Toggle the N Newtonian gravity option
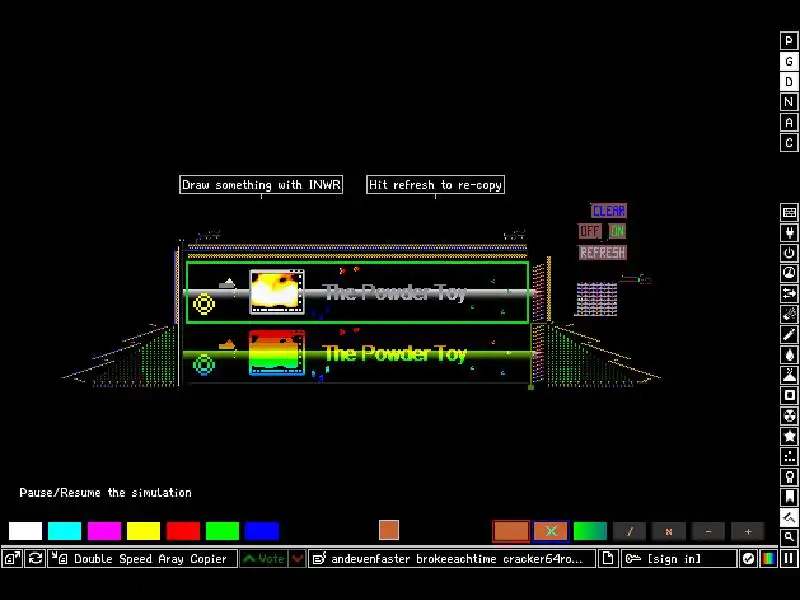This screenshot has height=600, width=800. click(789, 102)
